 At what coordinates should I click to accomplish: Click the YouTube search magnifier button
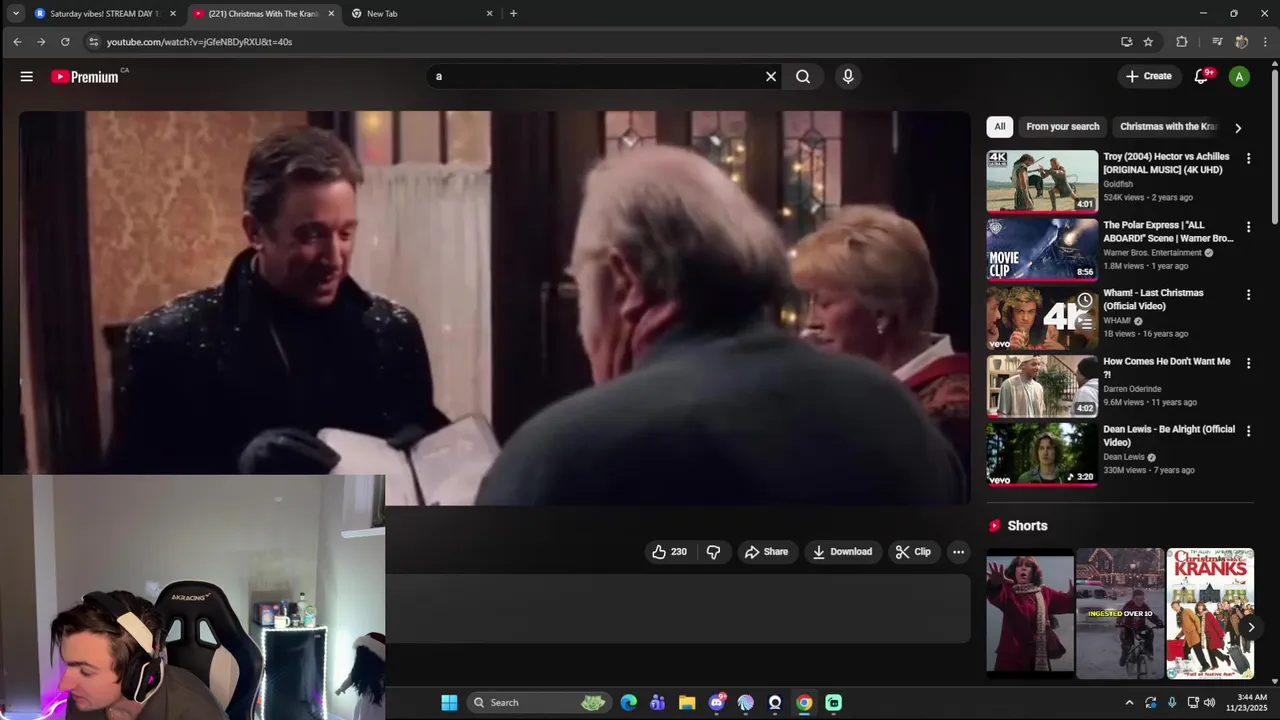(803, 76)
